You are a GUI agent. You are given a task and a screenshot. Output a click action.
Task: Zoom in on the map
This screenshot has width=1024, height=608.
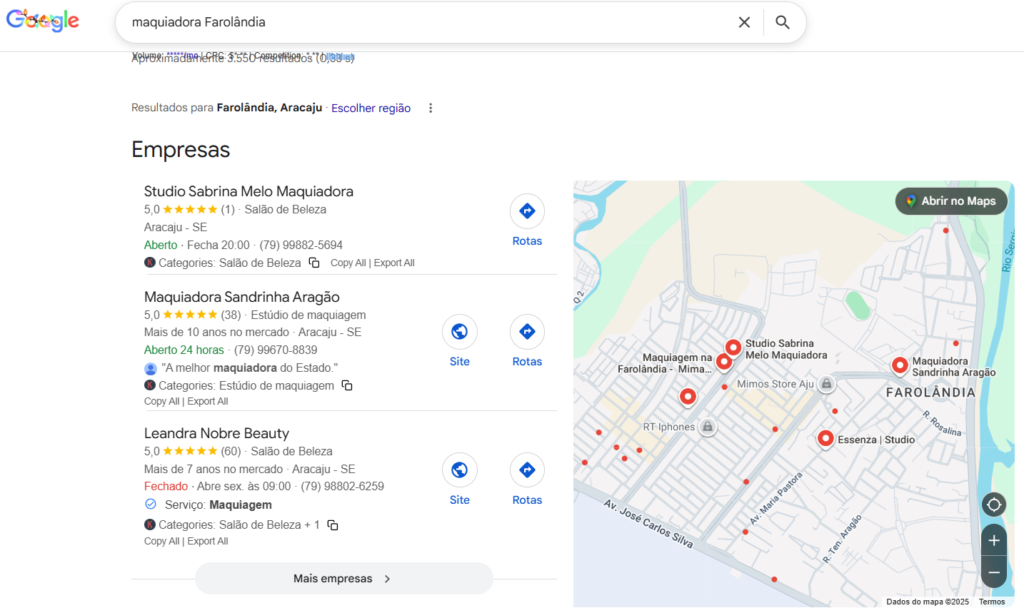click(x=993, y=541)
